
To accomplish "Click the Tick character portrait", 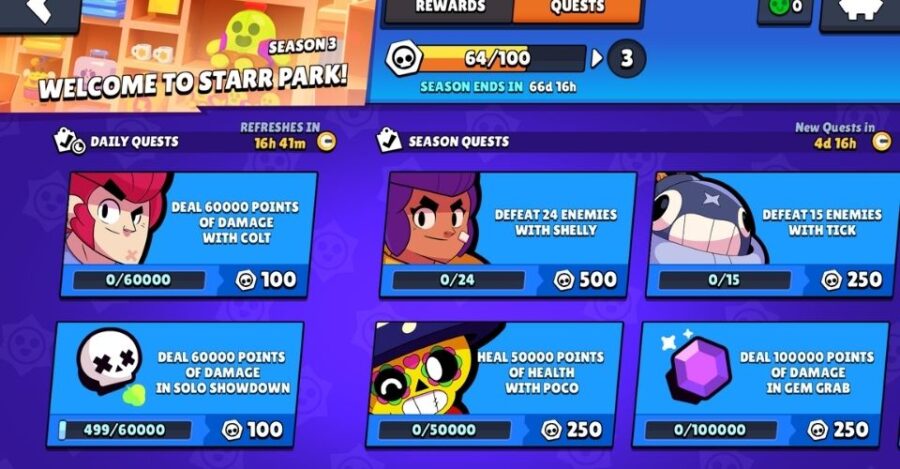I will coord(703,218).
